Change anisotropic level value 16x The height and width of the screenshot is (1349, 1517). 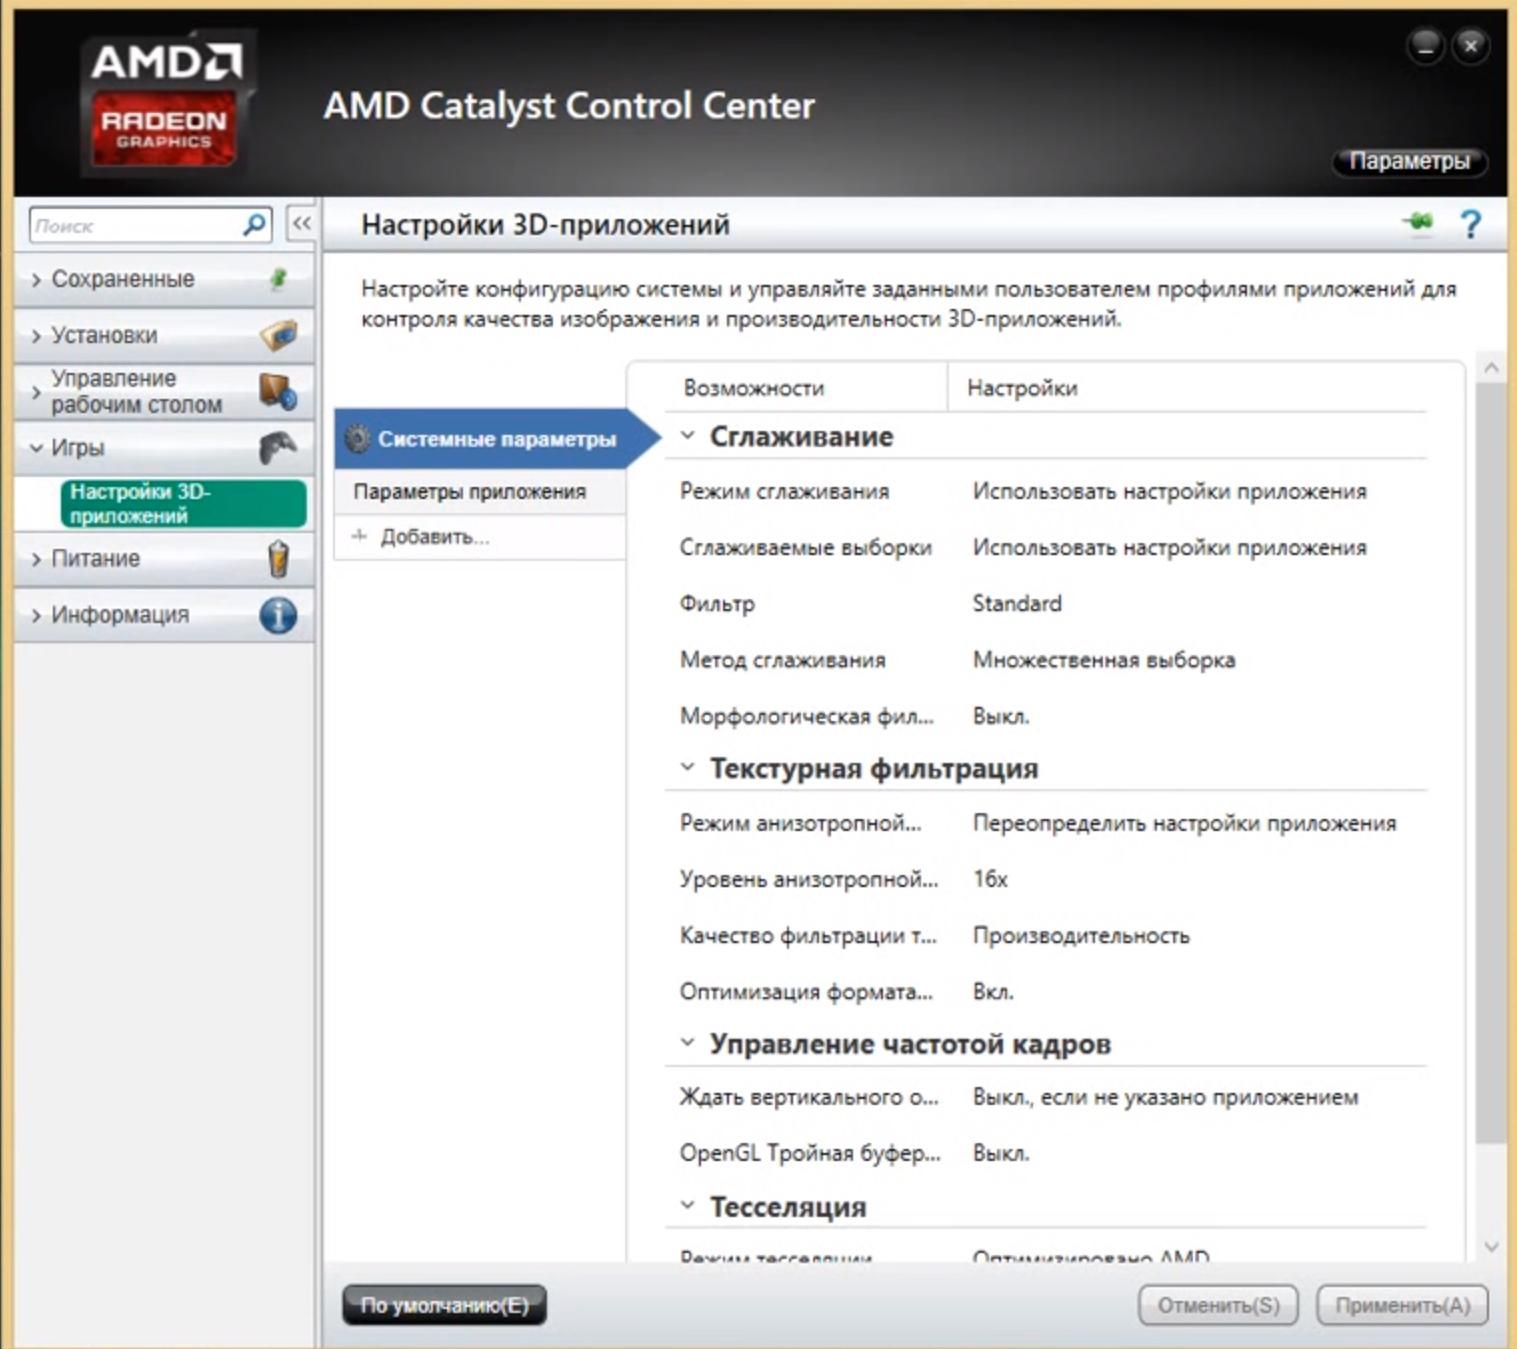990,879
